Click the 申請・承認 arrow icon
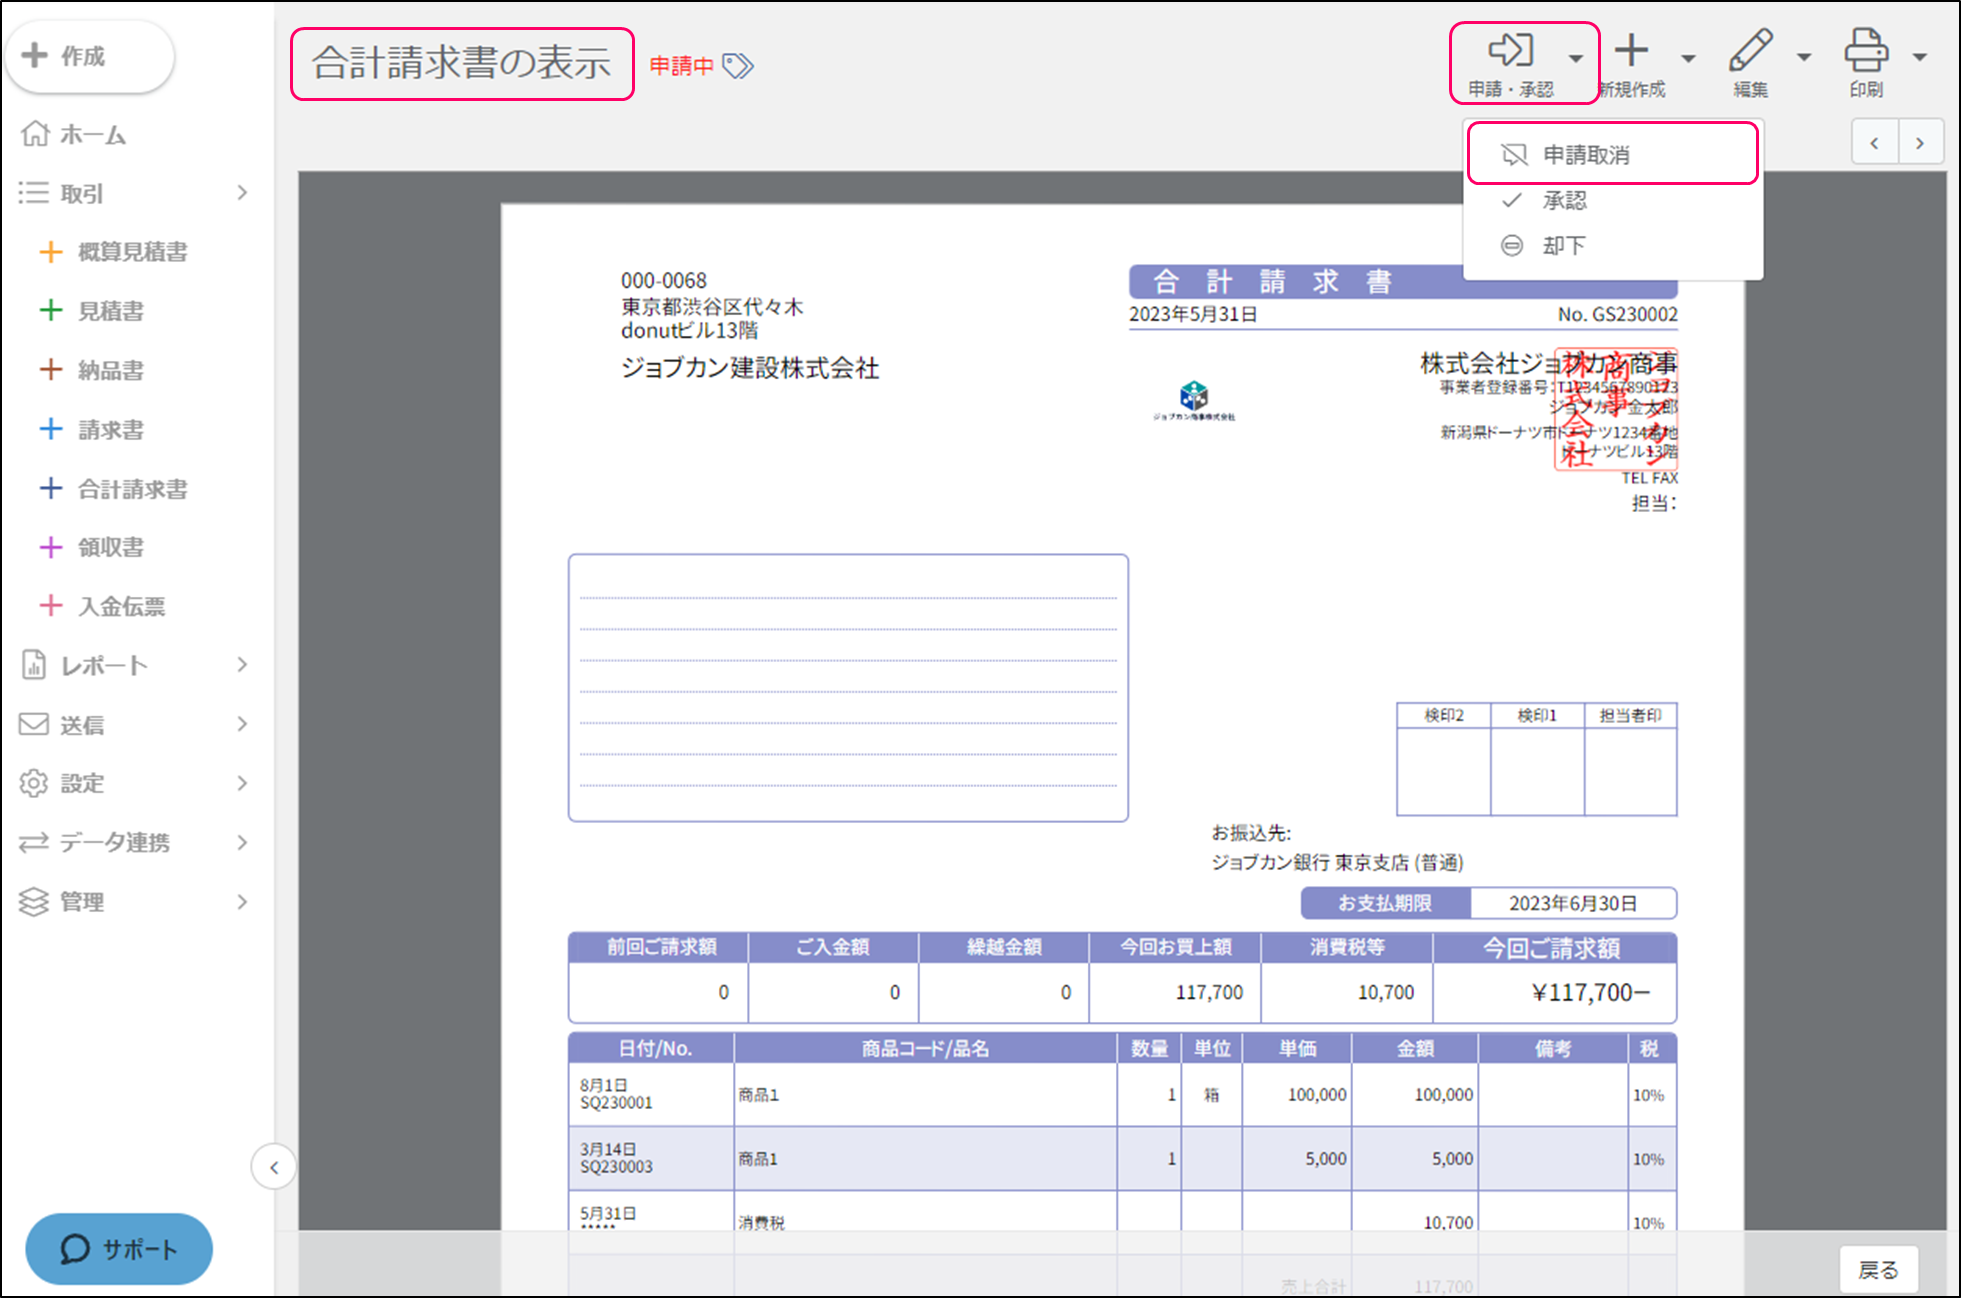Screen dimensions: 1961x1298 click(x=1510, y=50)
